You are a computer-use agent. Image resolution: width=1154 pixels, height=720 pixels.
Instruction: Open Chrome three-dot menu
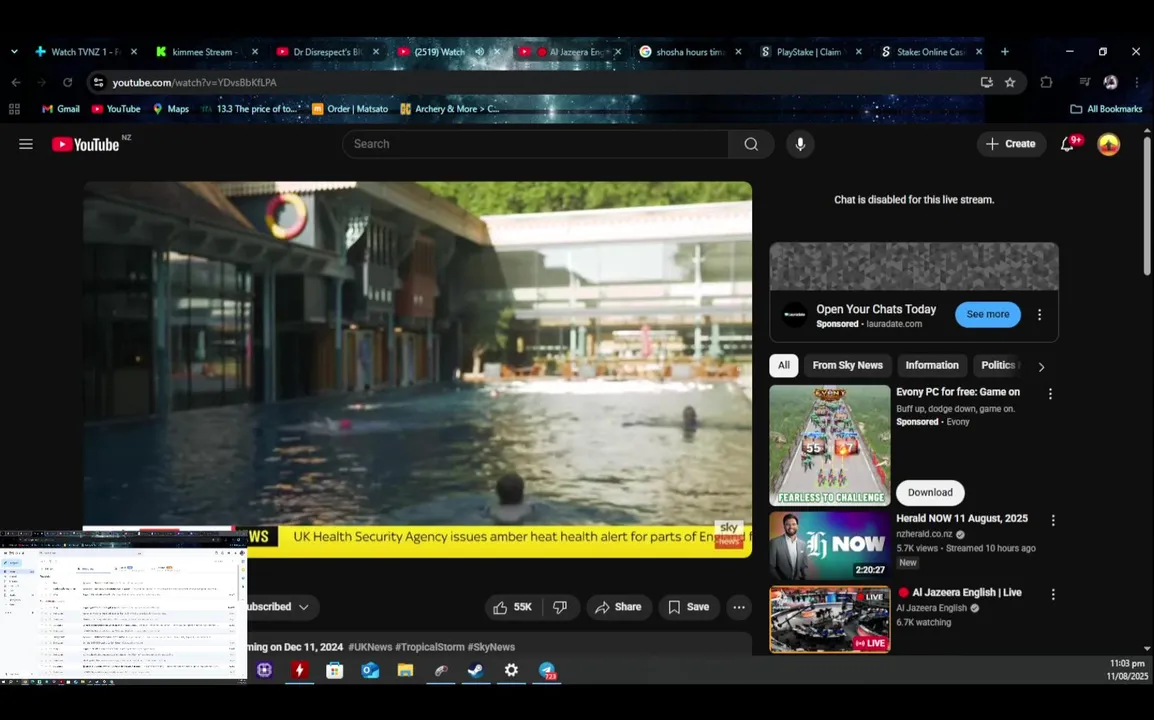tap(1137, 82)
